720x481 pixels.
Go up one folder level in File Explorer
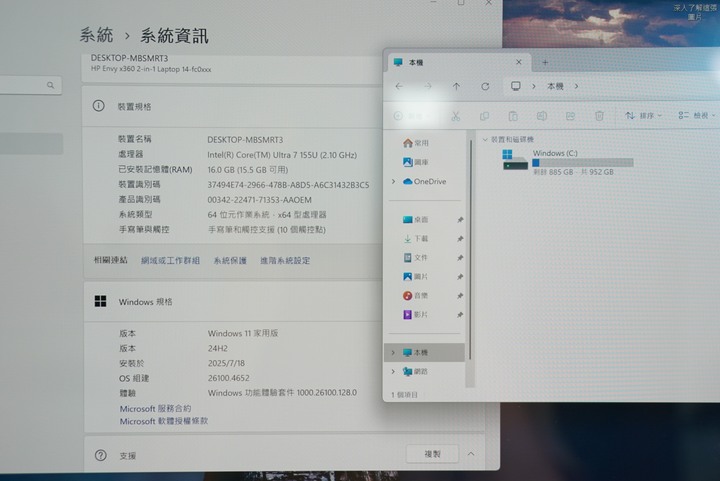coord(456,86)
